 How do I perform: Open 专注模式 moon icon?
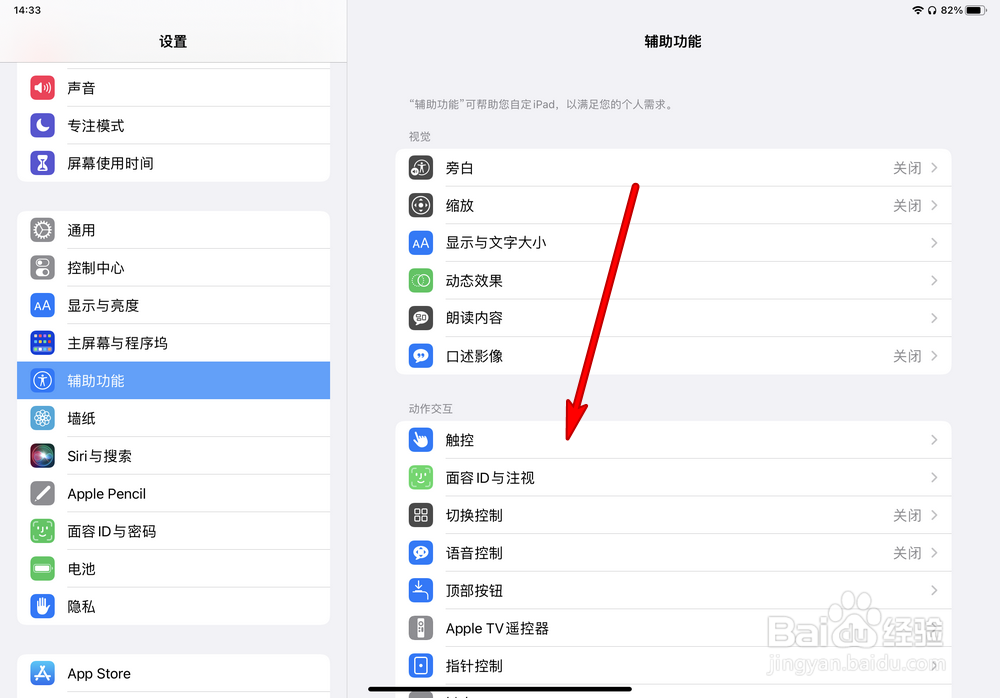click(x=42, y=125)
